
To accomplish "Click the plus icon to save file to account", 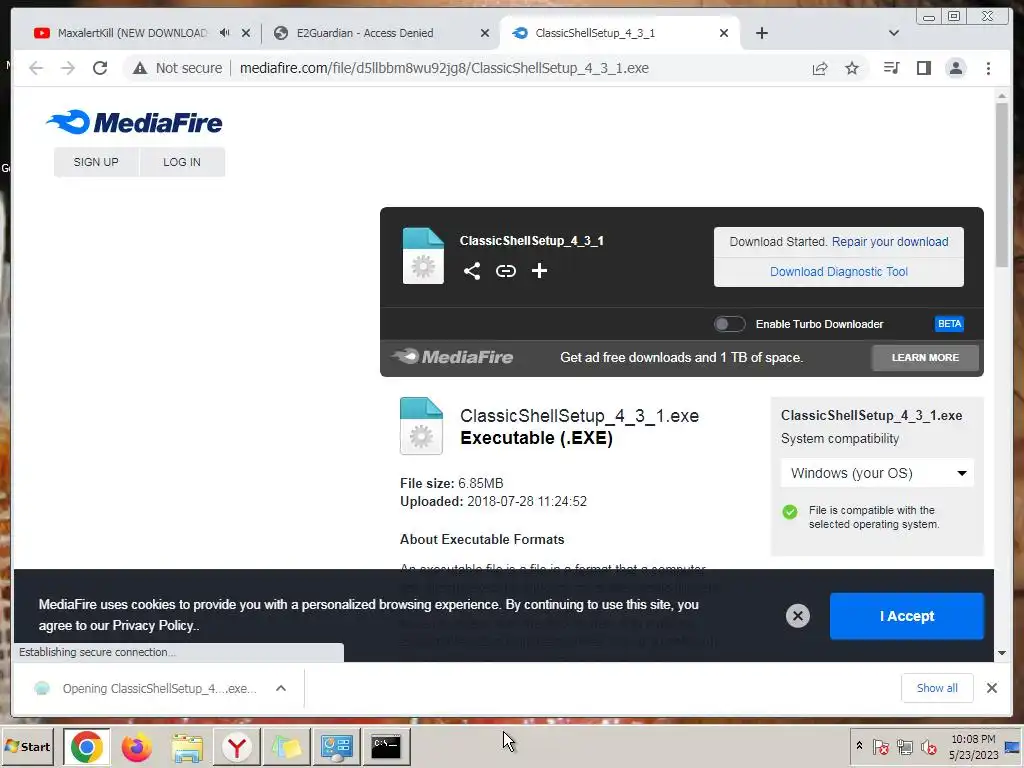I will [539, 271].
